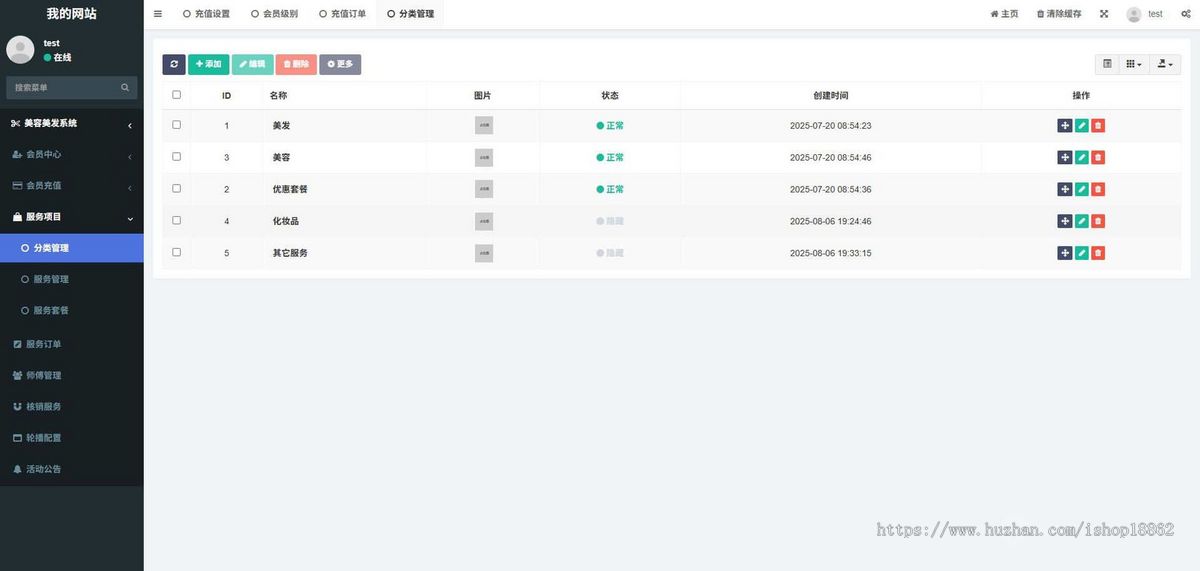The width and height of the screenshot is (1200, 571).
Task: Open 服务套餐 in the sidebar
Action: pyautogui.click(x=72, y=310)
